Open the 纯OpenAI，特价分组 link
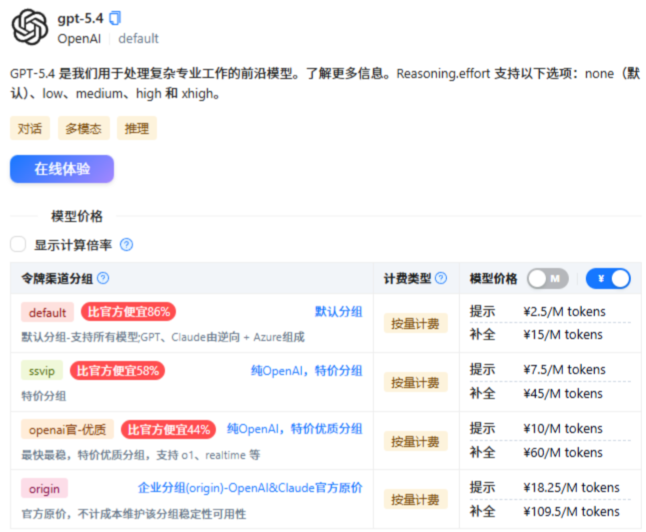Screen dimensions: 646x532 point(307,370)
